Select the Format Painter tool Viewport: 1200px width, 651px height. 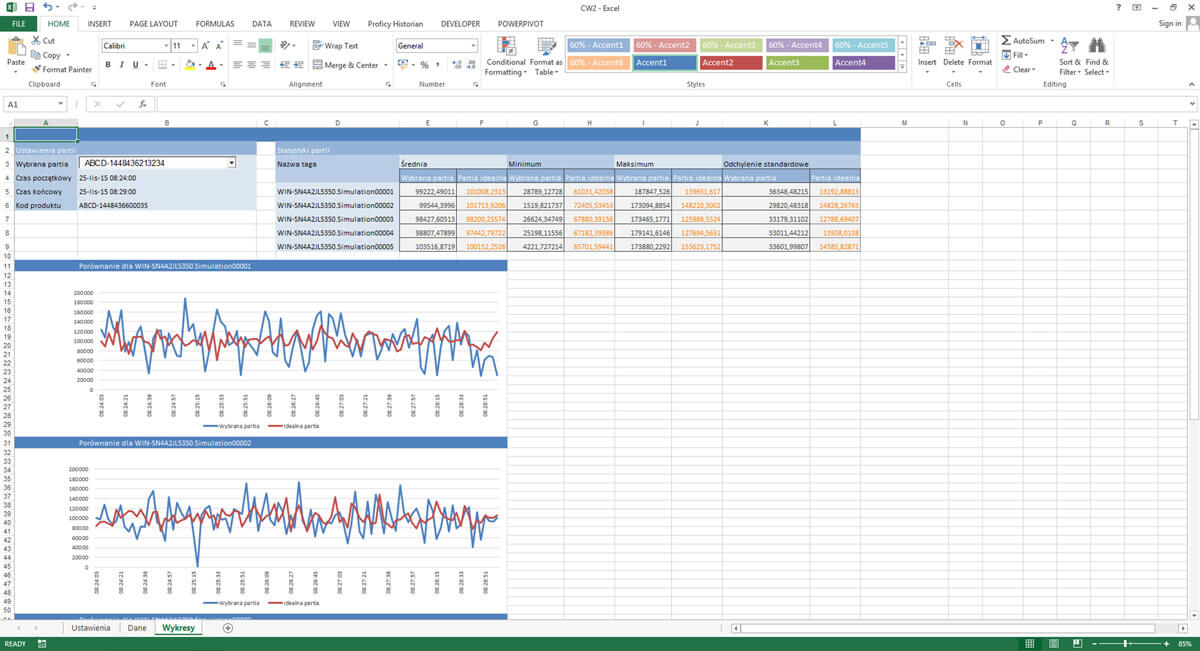(62, 69)
